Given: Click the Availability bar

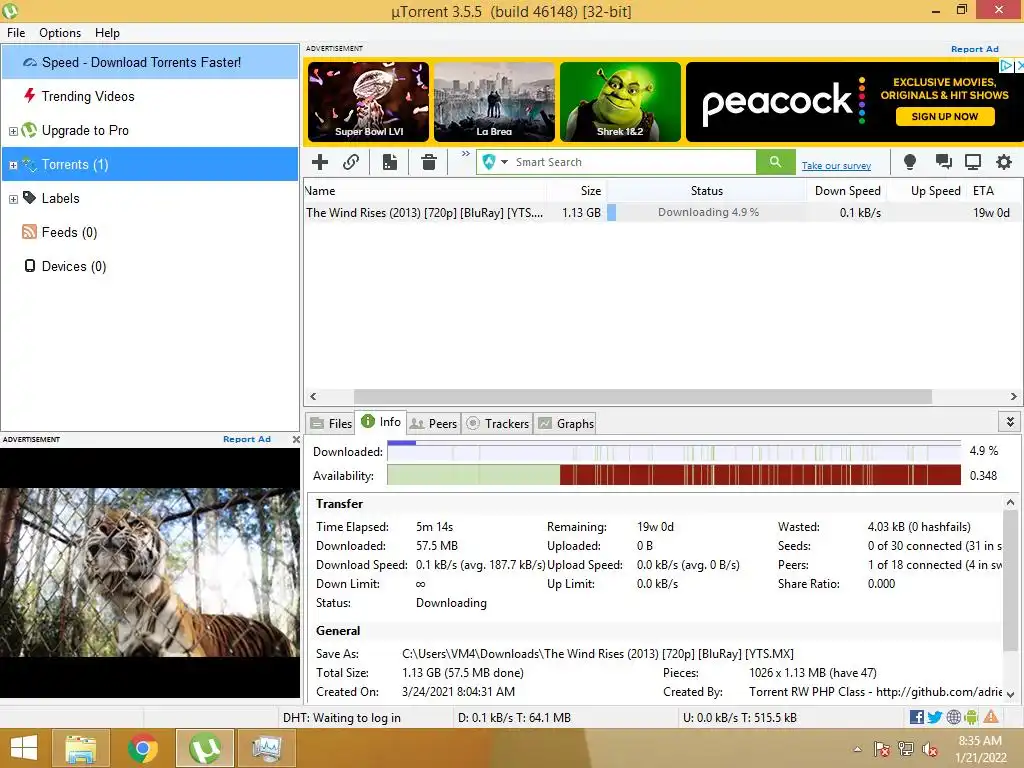Looking at the screenshot, I should pos(674,475).
